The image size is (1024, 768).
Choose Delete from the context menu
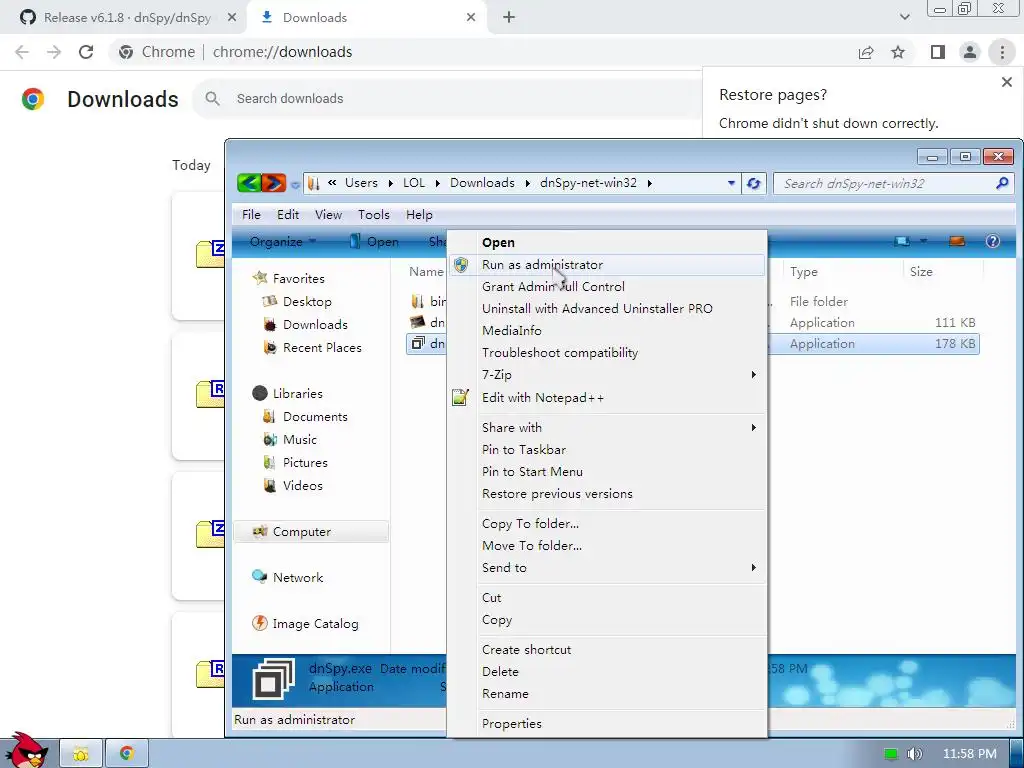click(x=607, y=671)
